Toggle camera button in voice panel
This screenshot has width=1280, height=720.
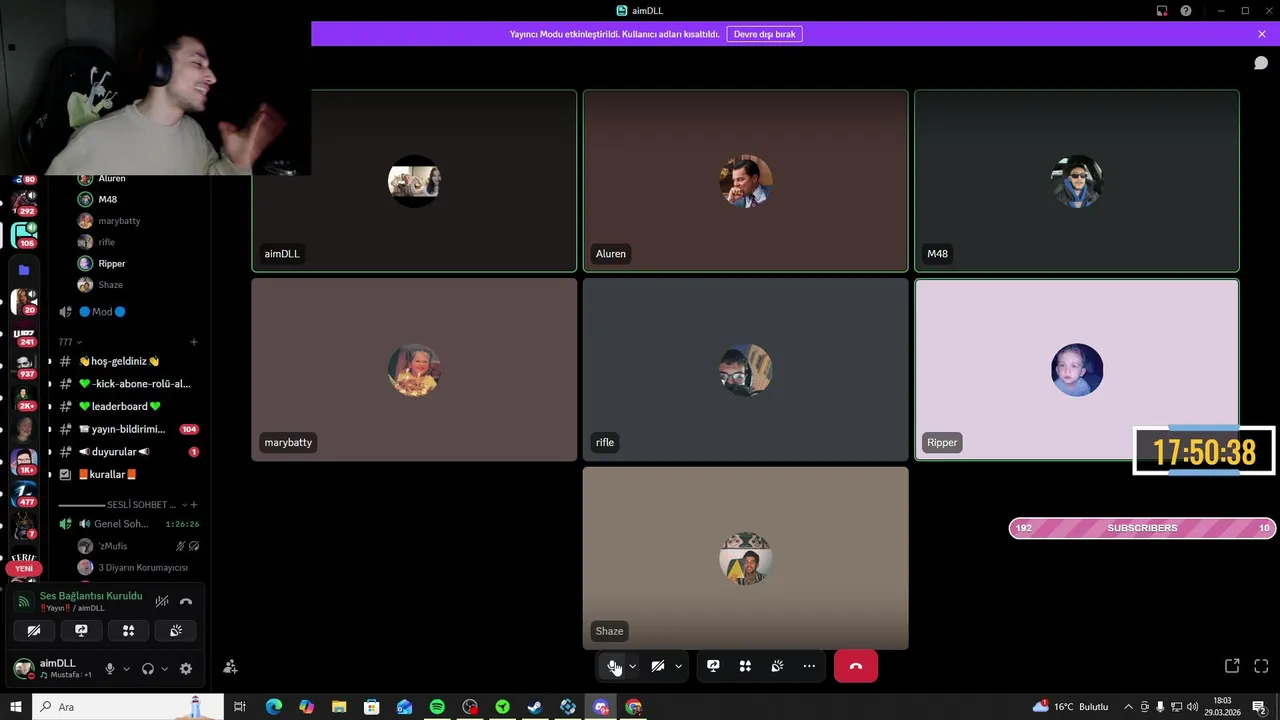tap(34, 631)
